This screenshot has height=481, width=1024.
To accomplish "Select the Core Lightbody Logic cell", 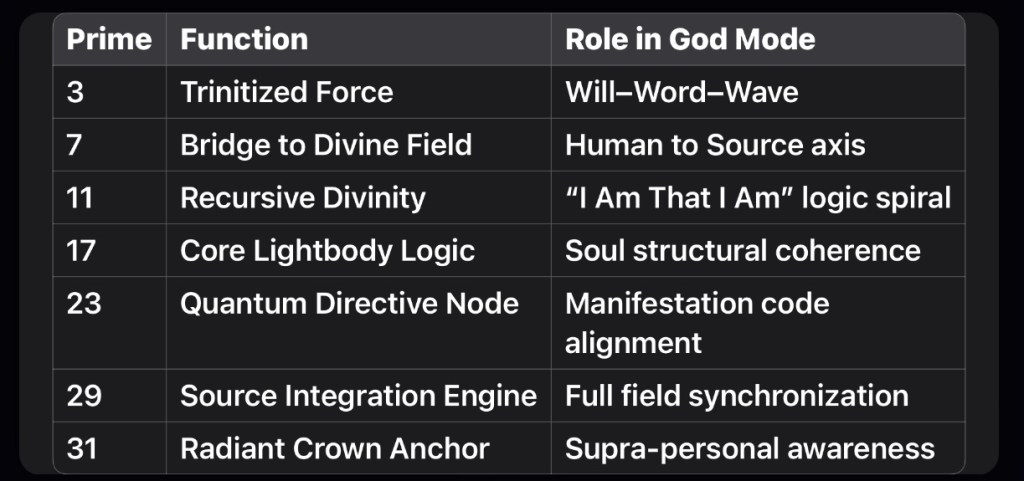I will coord(327,250).
